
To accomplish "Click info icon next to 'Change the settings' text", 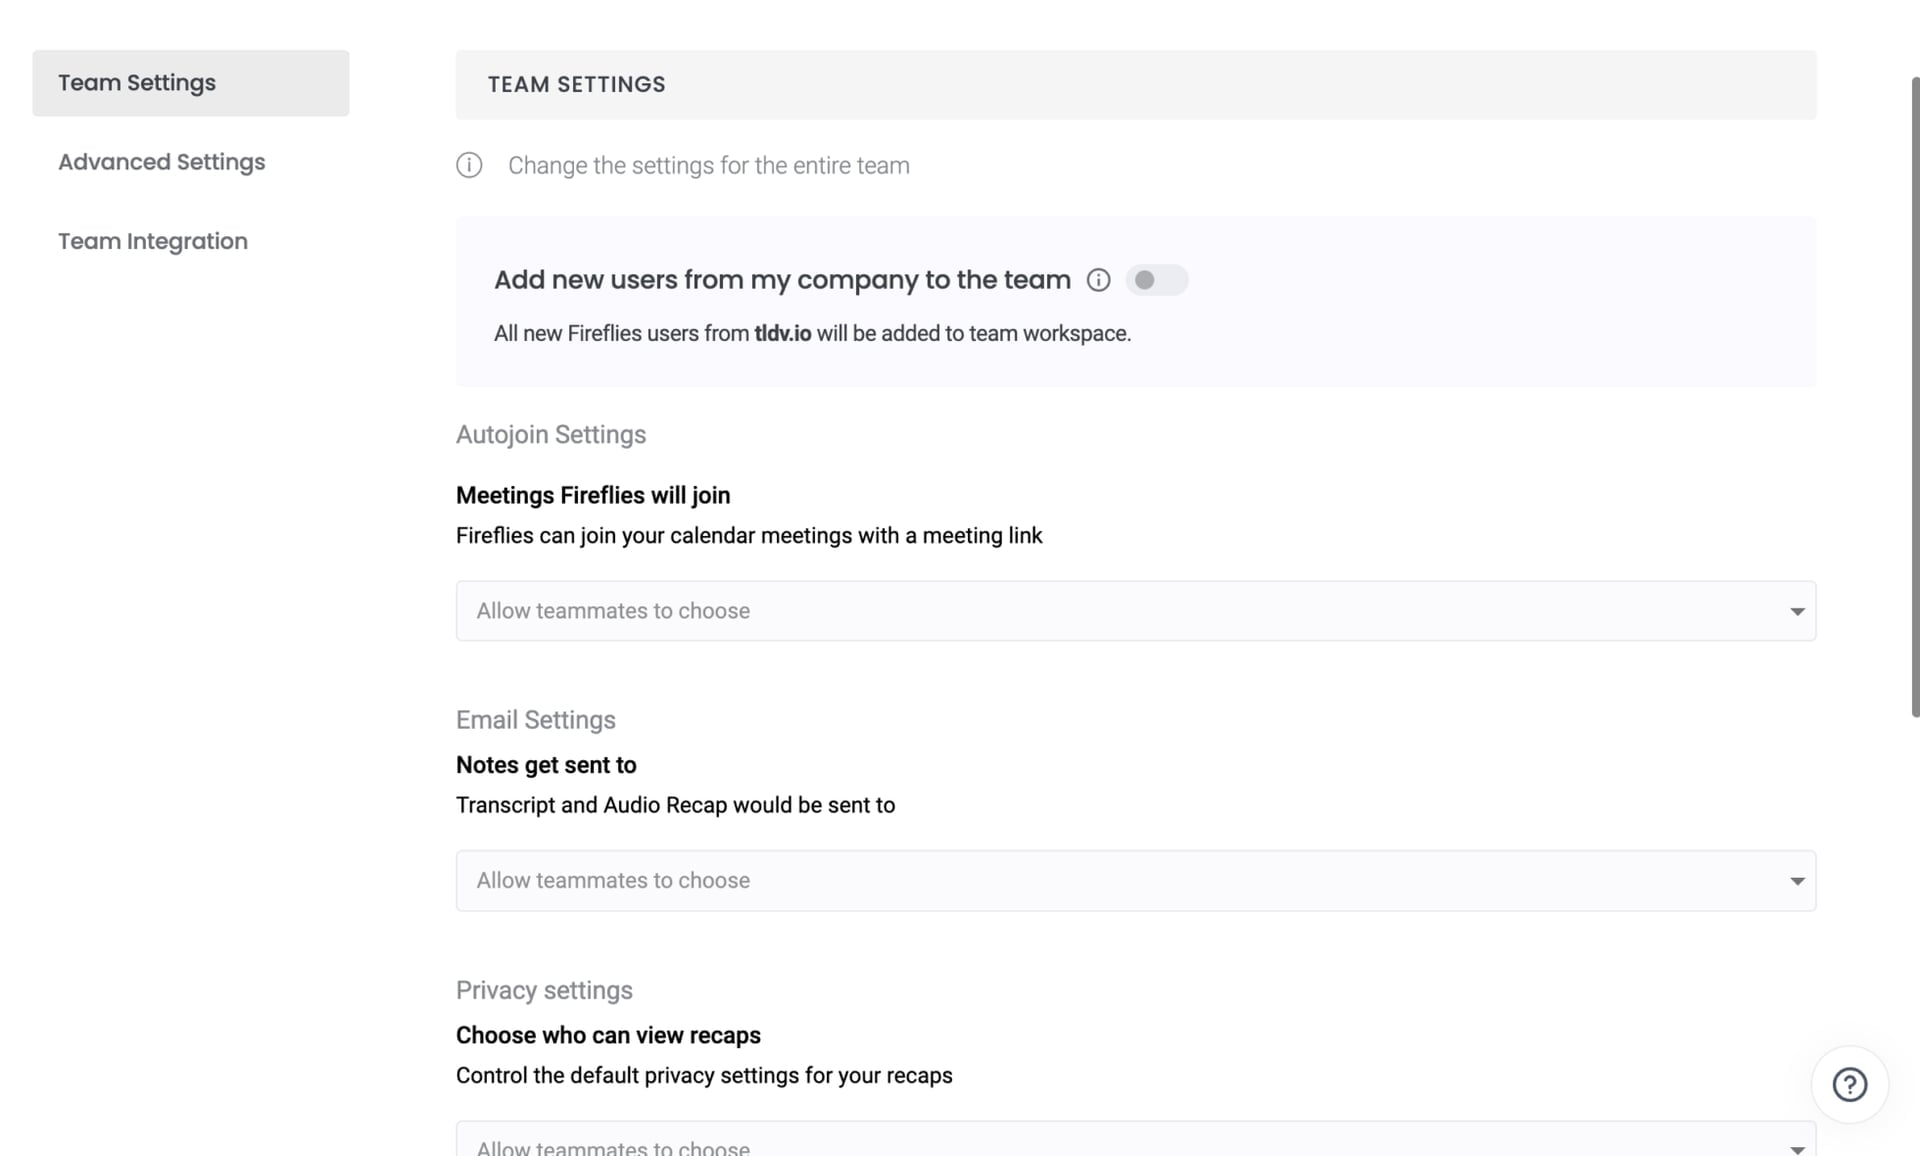I will click(469, 165).
